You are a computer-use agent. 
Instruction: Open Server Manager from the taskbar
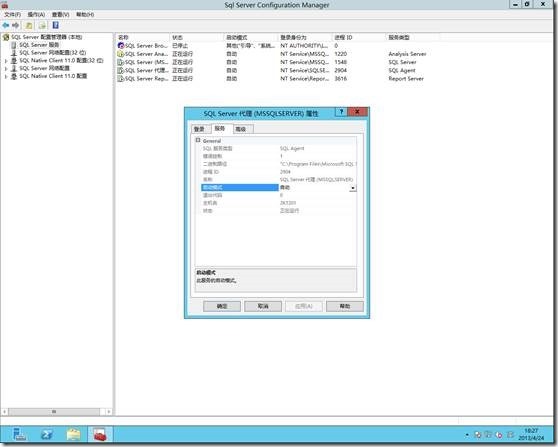coord(19,434)
